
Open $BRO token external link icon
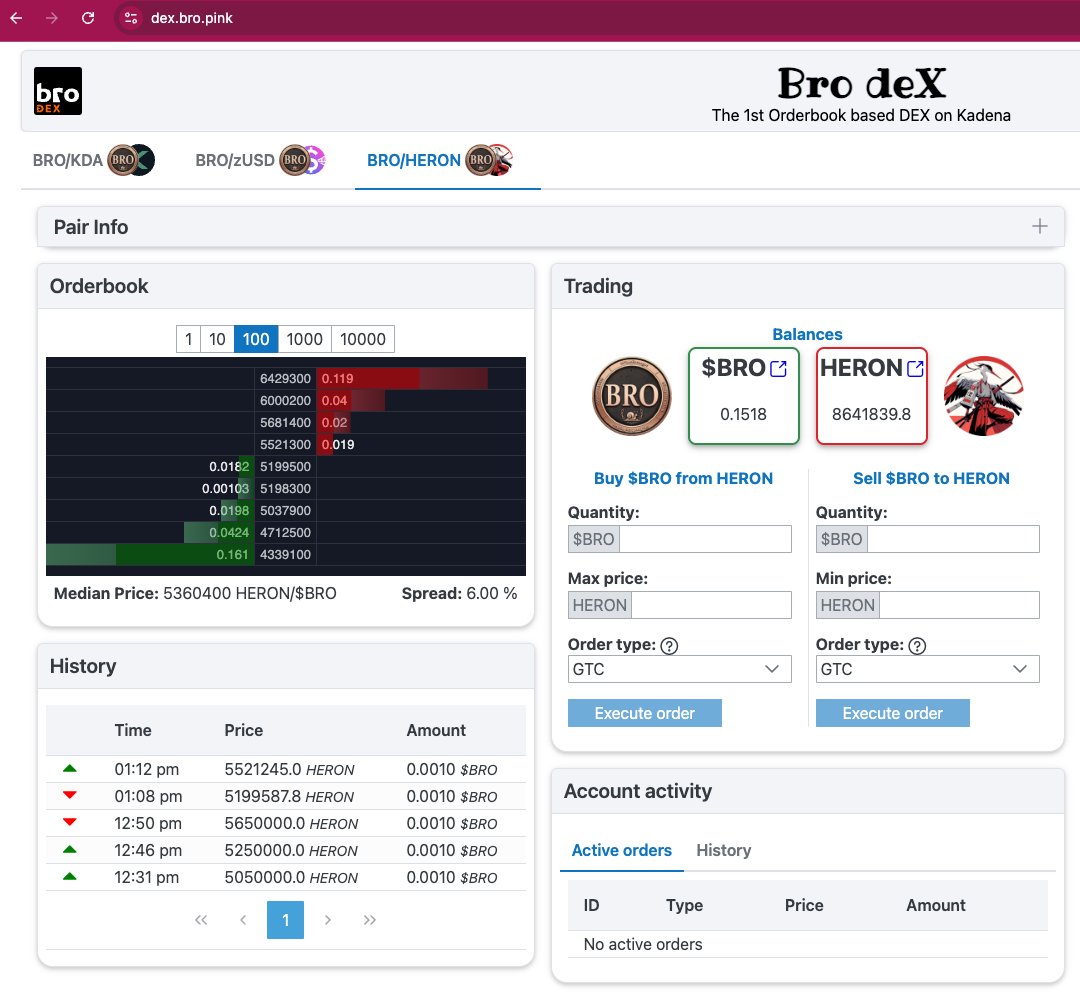pyautogui.click(x=778, y=369)
